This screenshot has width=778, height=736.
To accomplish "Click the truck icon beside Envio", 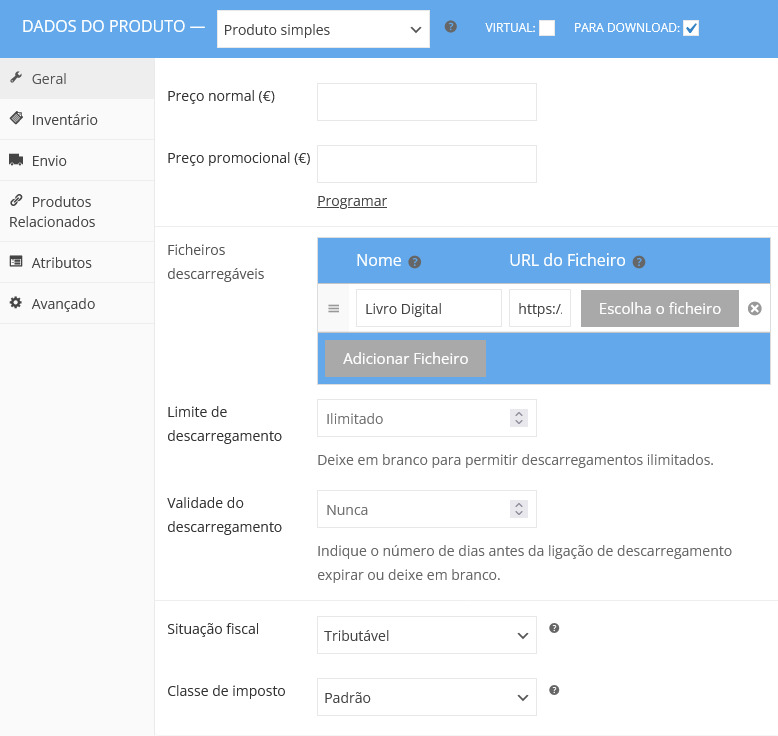I will point(16,160).
